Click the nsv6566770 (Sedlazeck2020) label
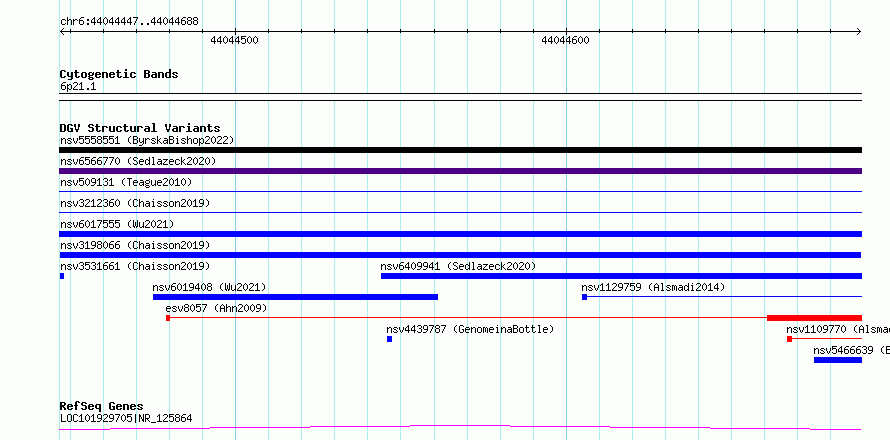This screenshot has height=440, width=890. coord(138,161)
